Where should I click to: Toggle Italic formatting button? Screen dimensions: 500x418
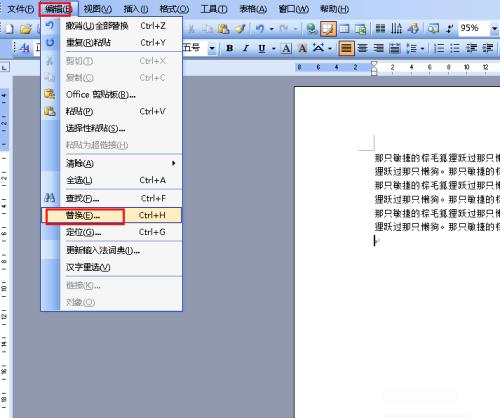[246, 49]
